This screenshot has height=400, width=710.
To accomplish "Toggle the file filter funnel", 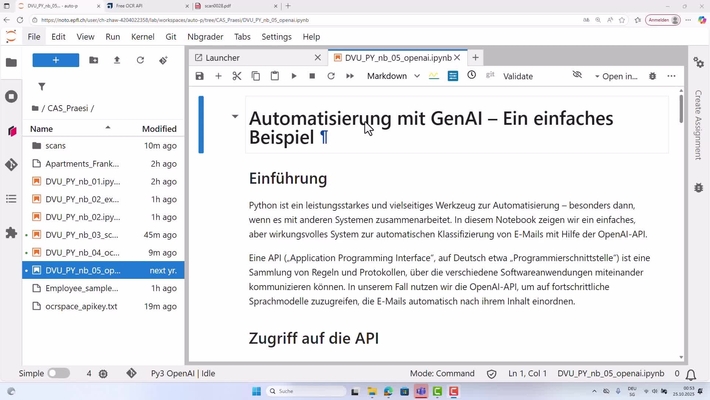I will tap(42, 87).
